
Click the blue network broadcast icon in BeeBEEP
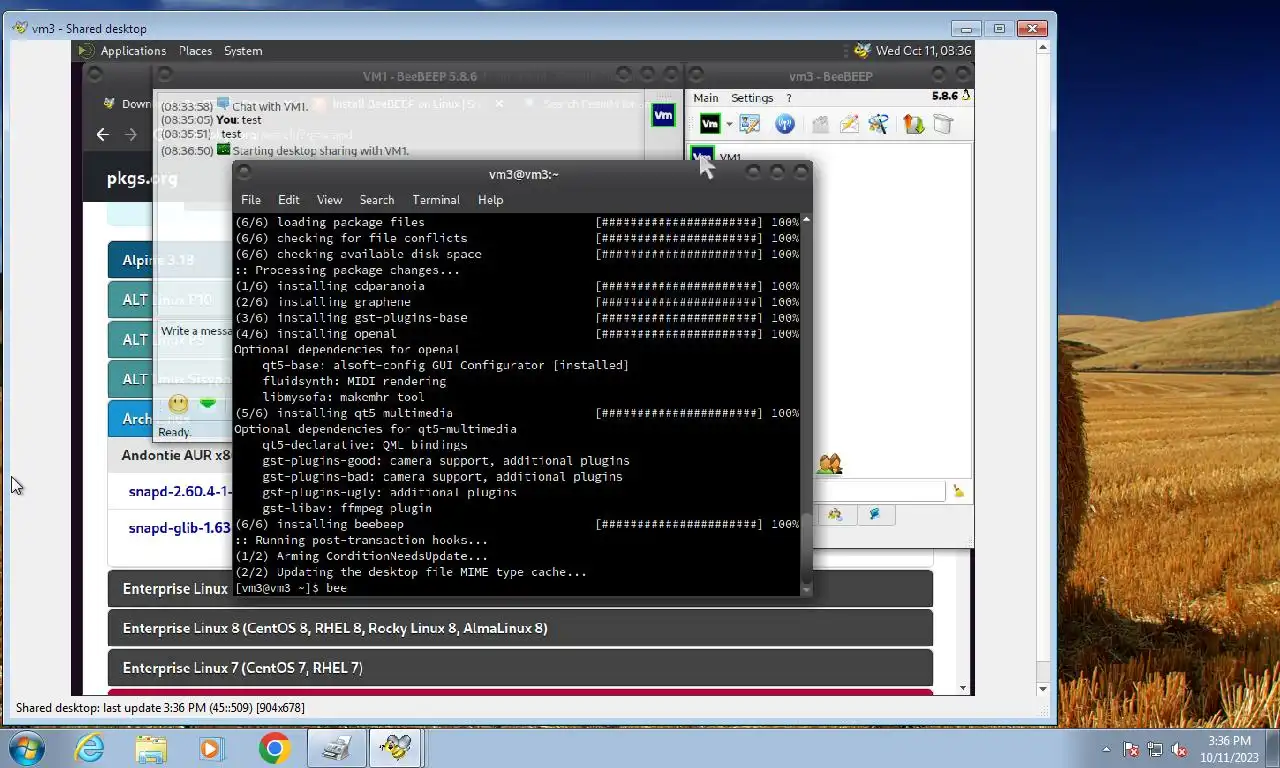(785, 124)
